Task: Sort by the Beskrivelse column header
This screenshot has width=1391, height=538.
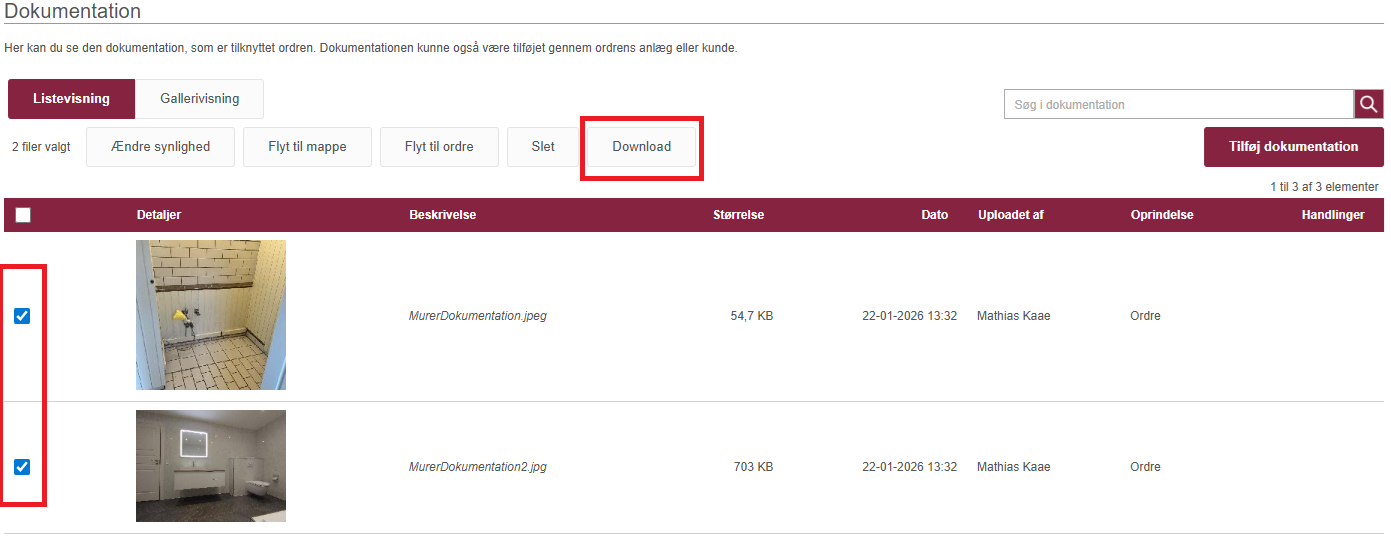Action: pos(442,215)
